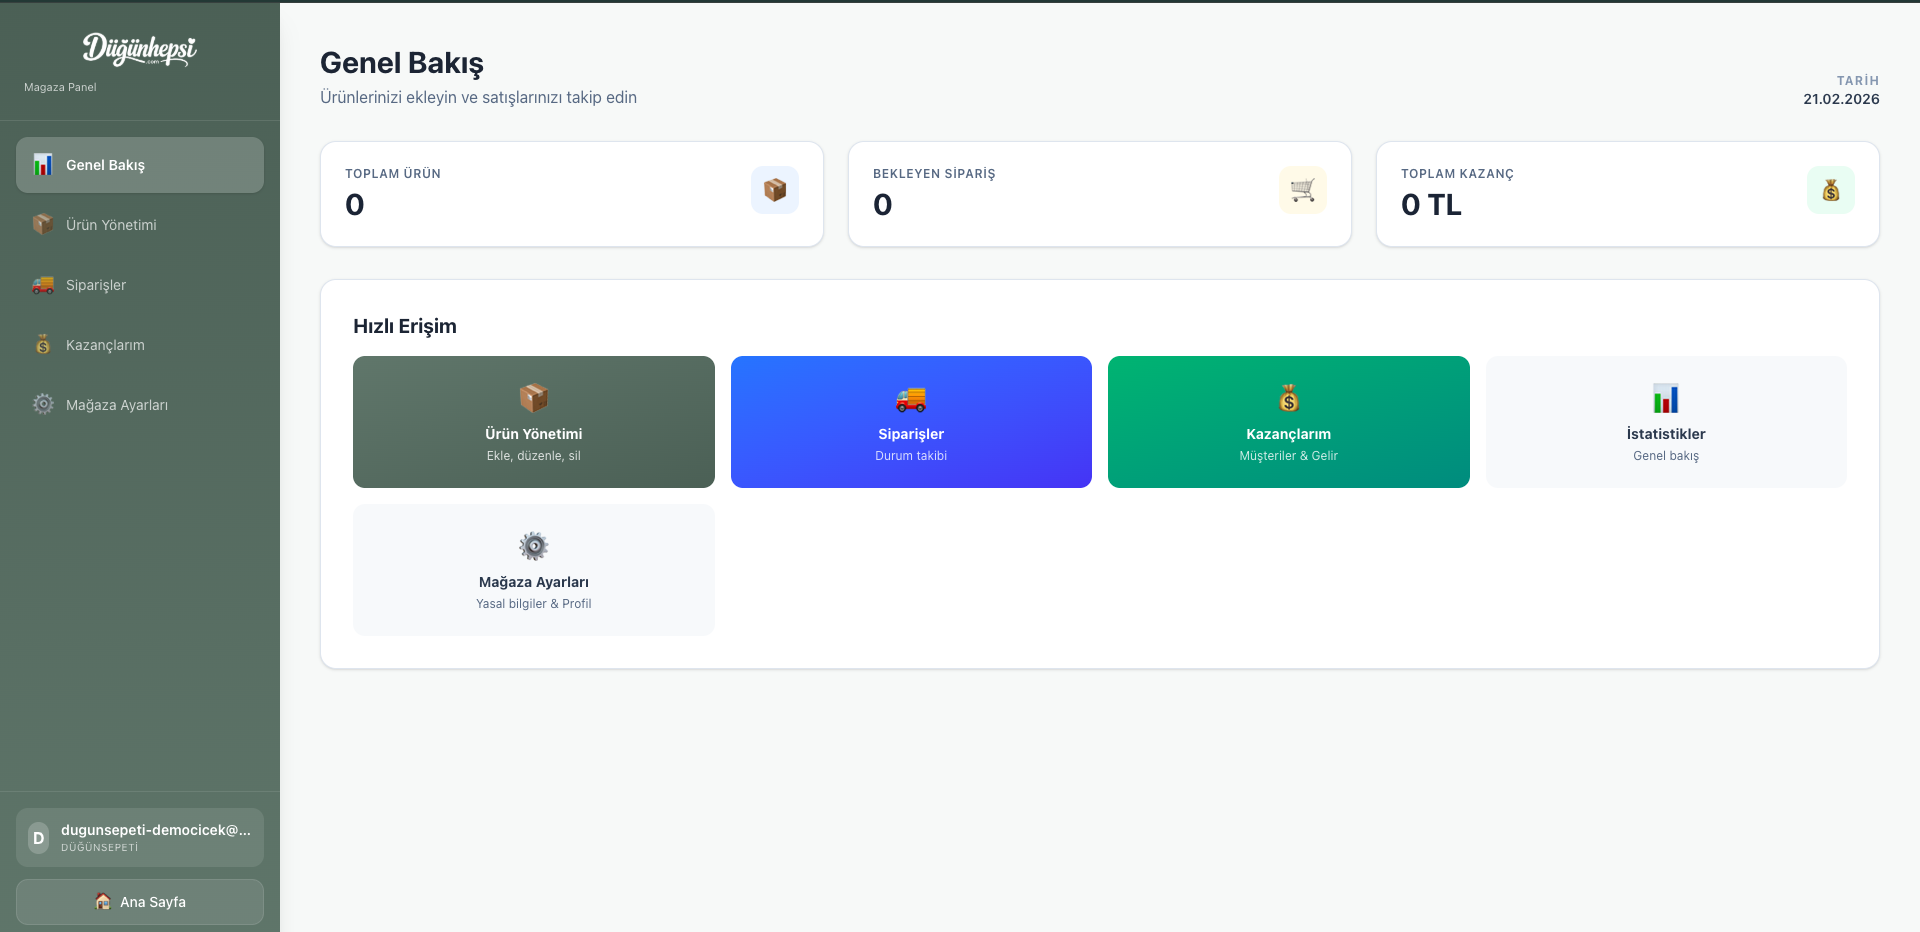Click the user avatar 'D' badge
This screenshot has height=932, width=1920.
(38, 838)
